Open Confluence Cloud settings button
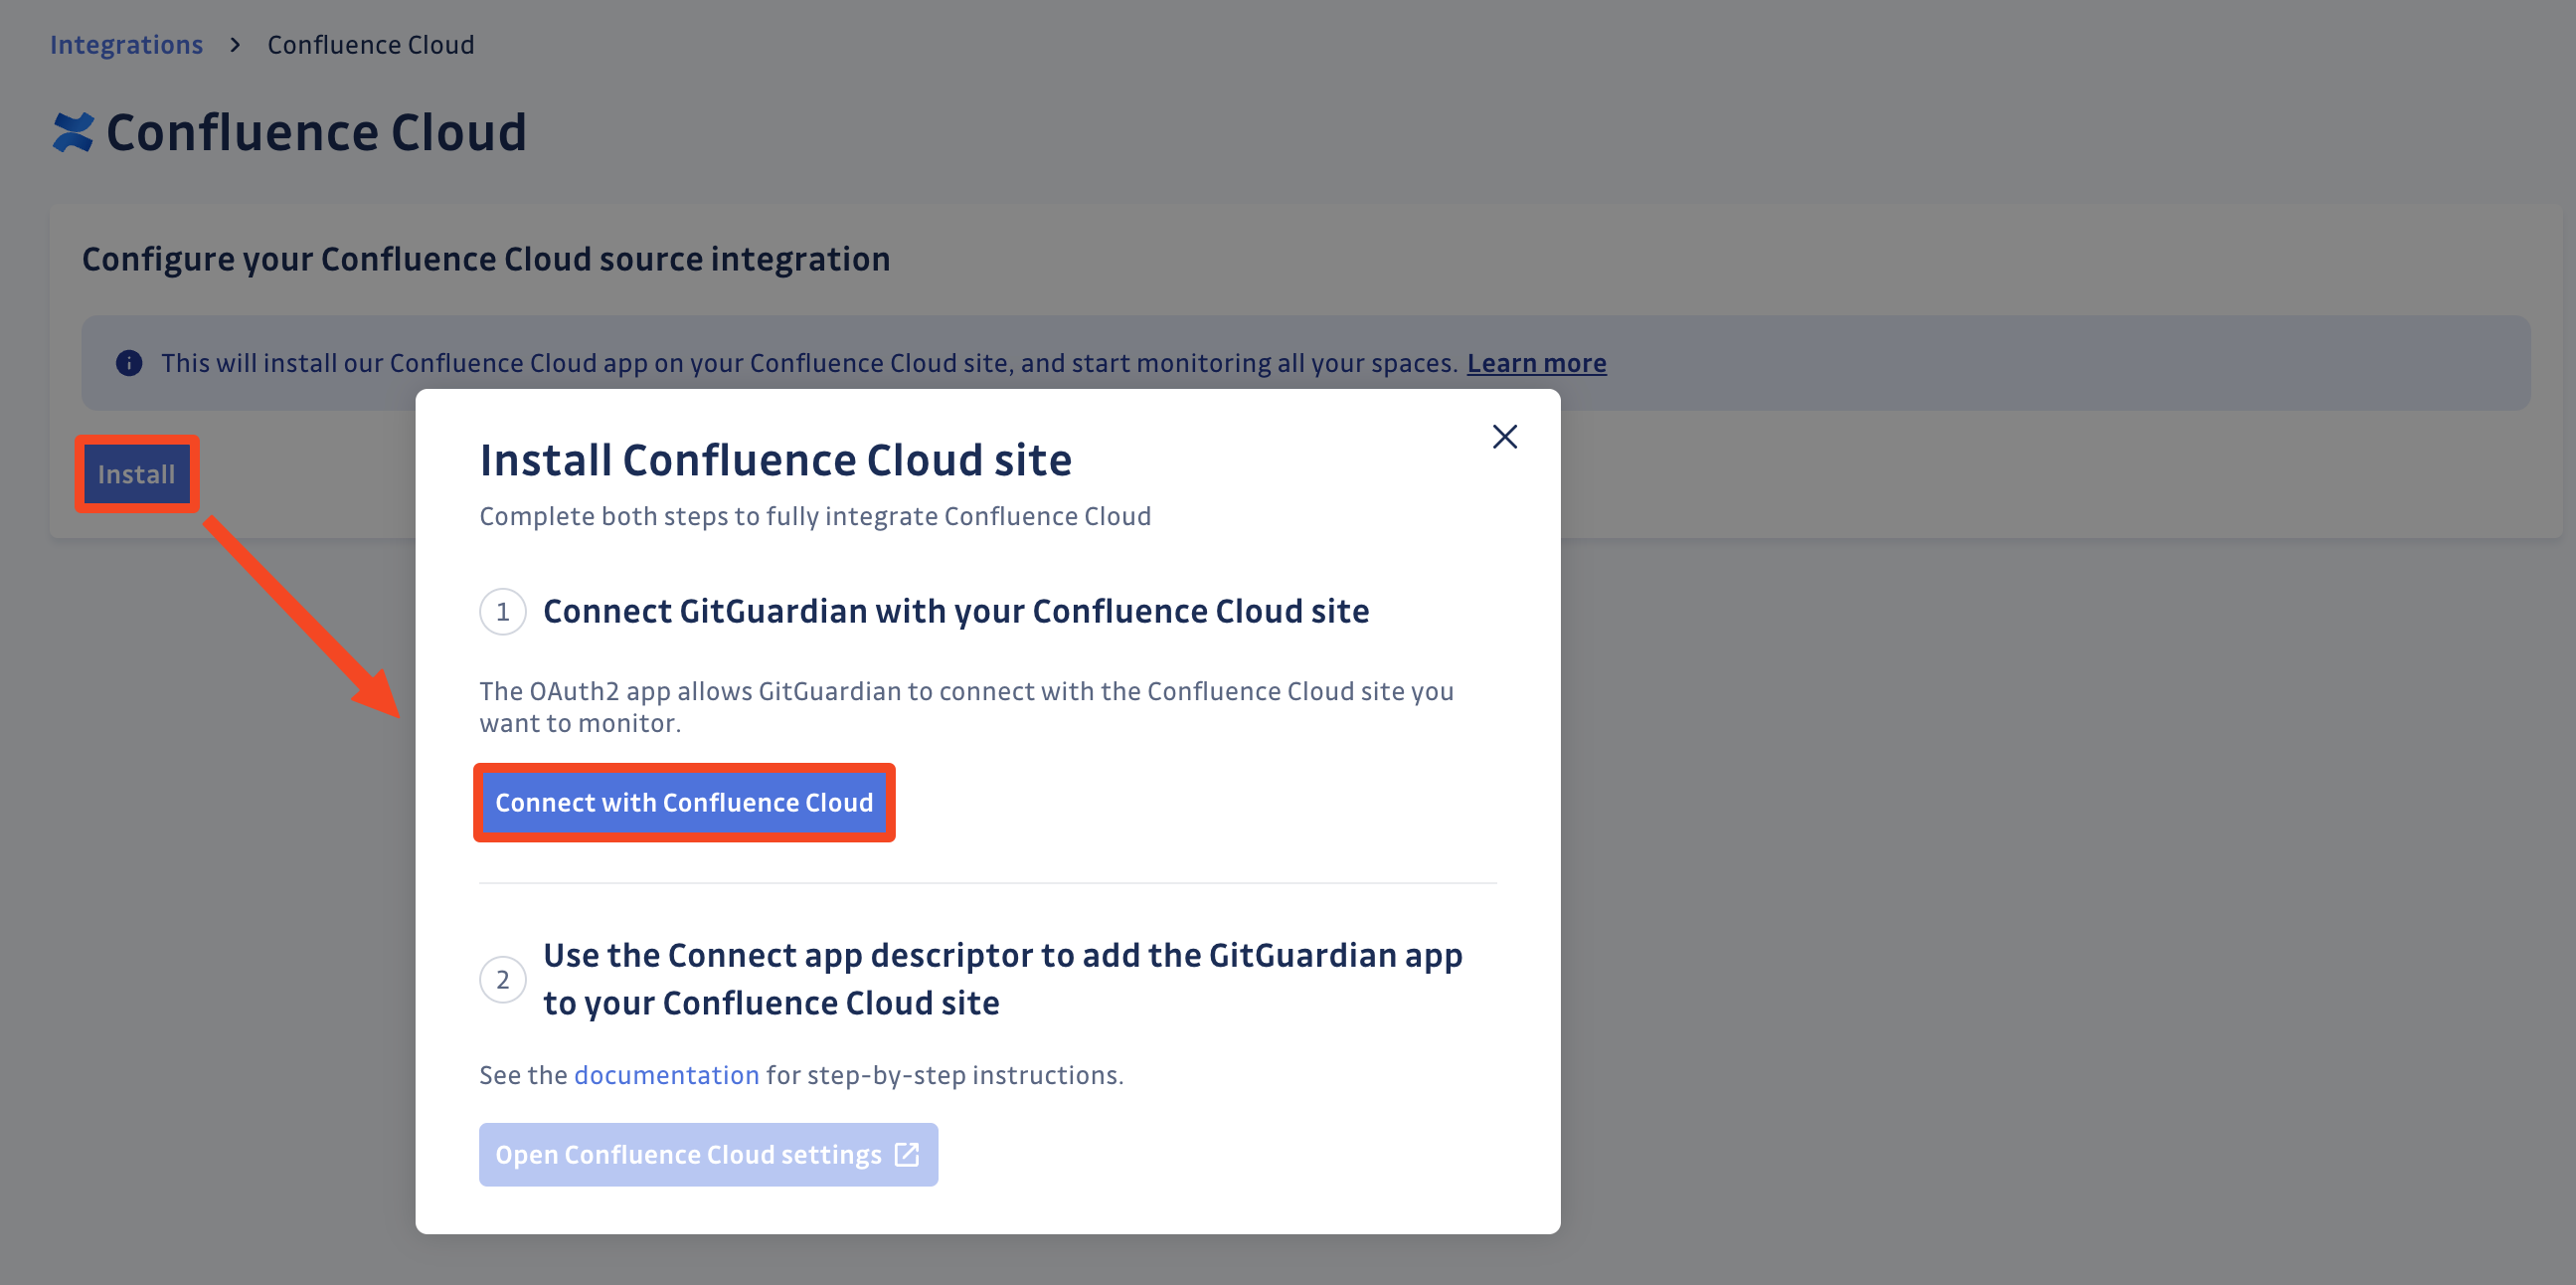The width and height of the screenshot is (2576, 1285). tap(708, 1154)
